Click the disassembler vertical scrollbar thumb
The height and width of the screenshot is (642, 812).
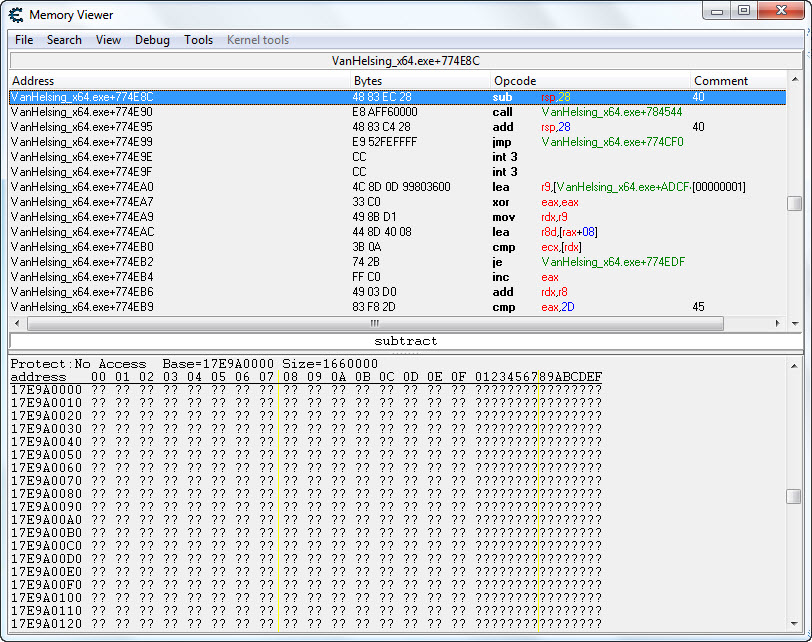pyautogui.click(x=794, y=203)
